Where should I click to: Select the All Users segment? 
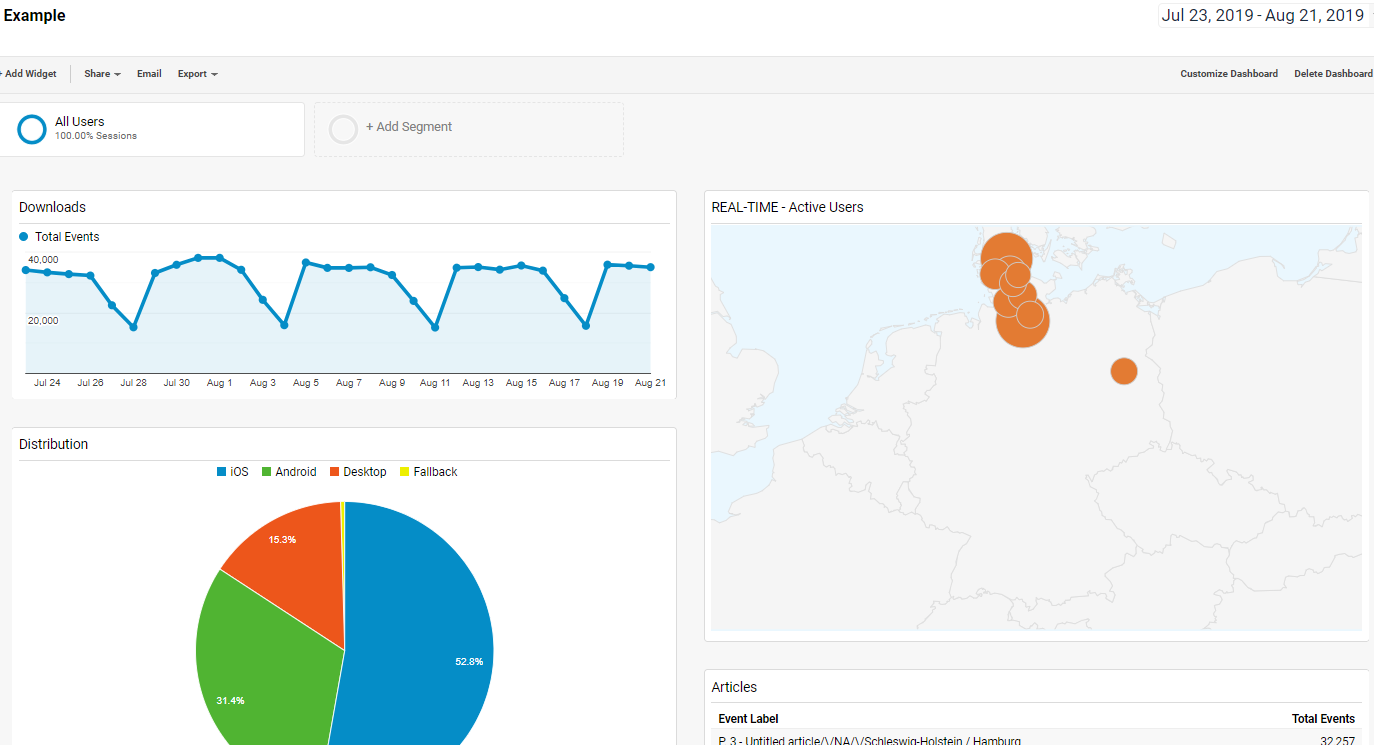(152, 129)
